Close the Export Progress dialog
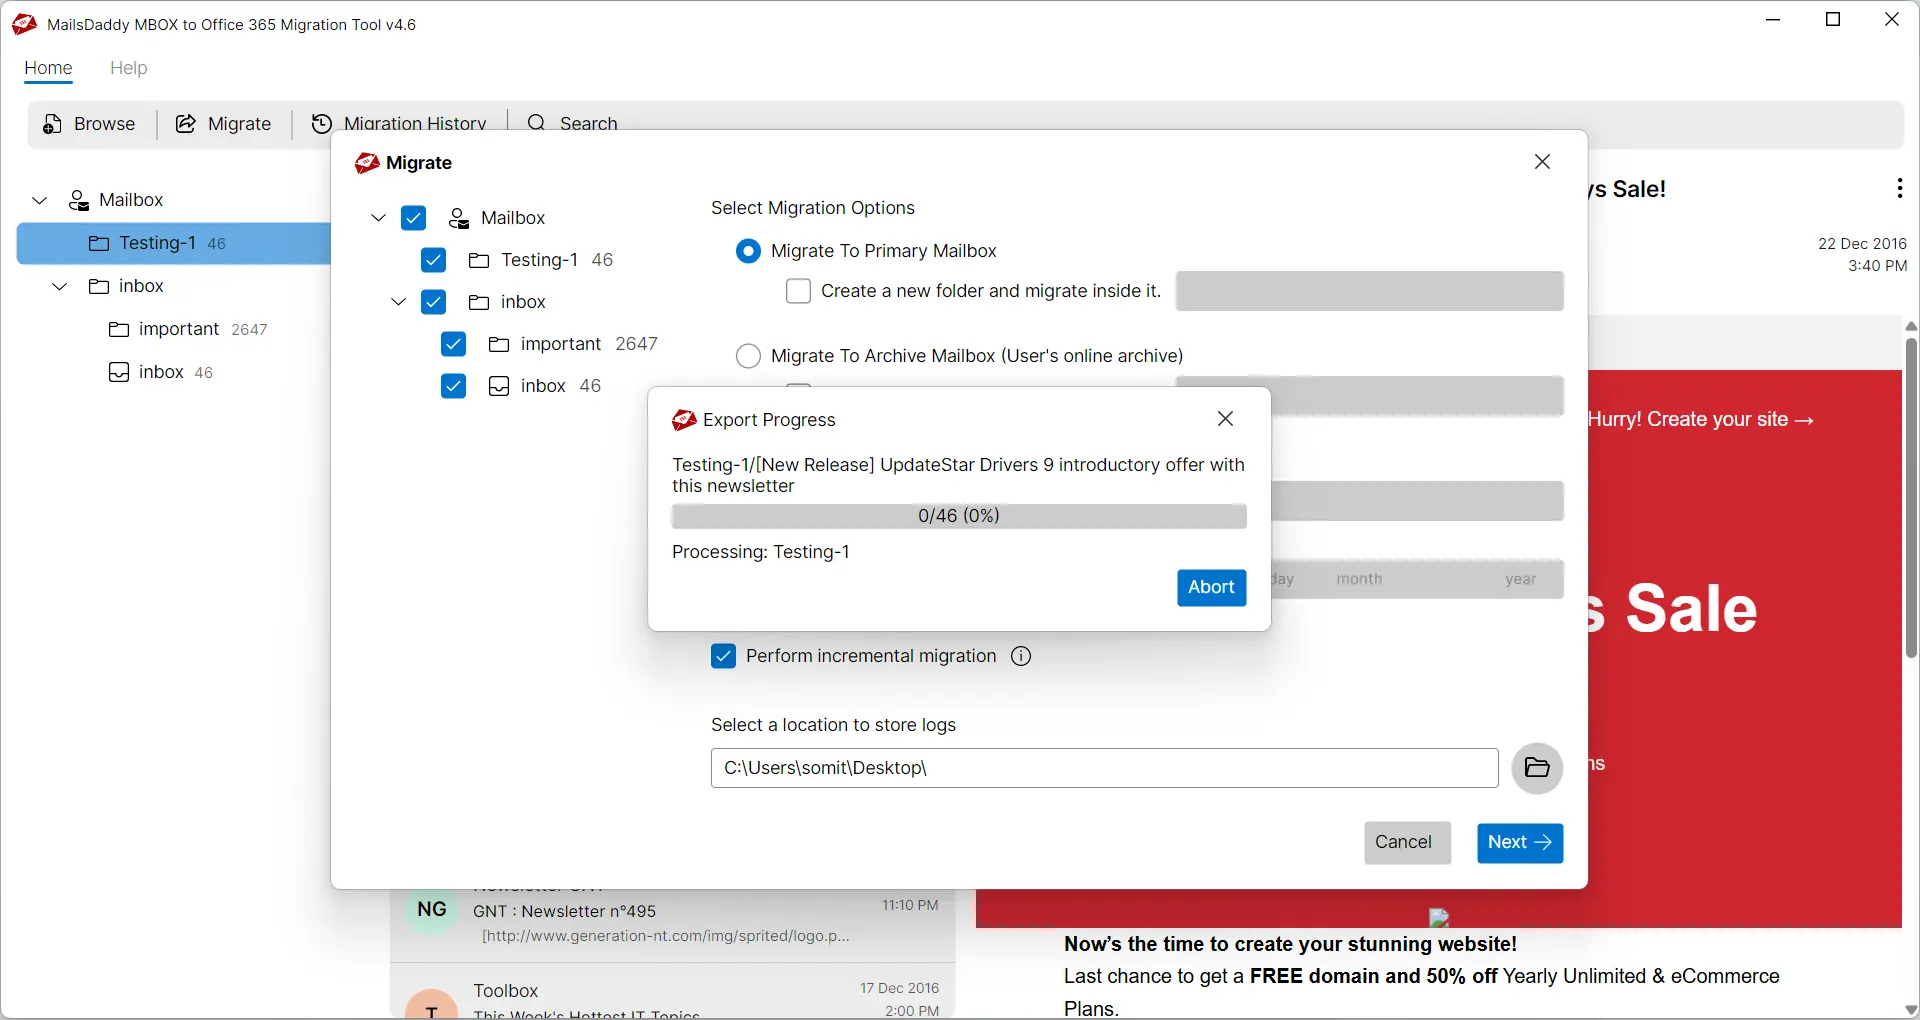This screenshot has height=1020, width=1920. [x=1226, y=419]
